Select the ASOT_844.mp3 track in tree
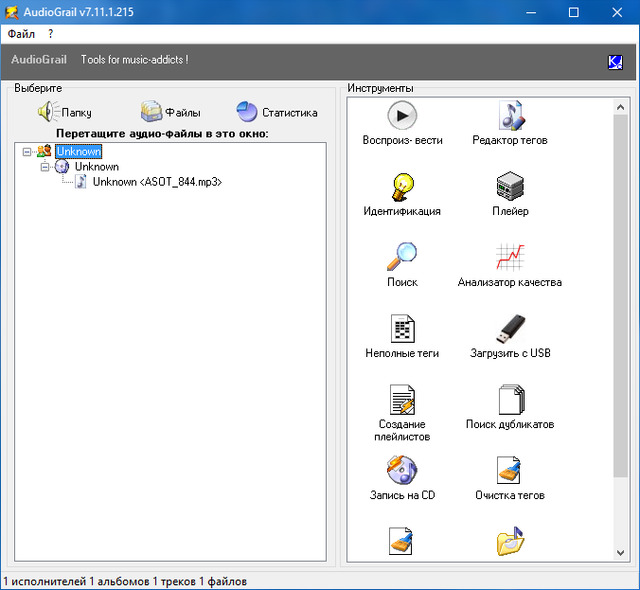Viewport: 640px width, 590px height. coord(156,182)
